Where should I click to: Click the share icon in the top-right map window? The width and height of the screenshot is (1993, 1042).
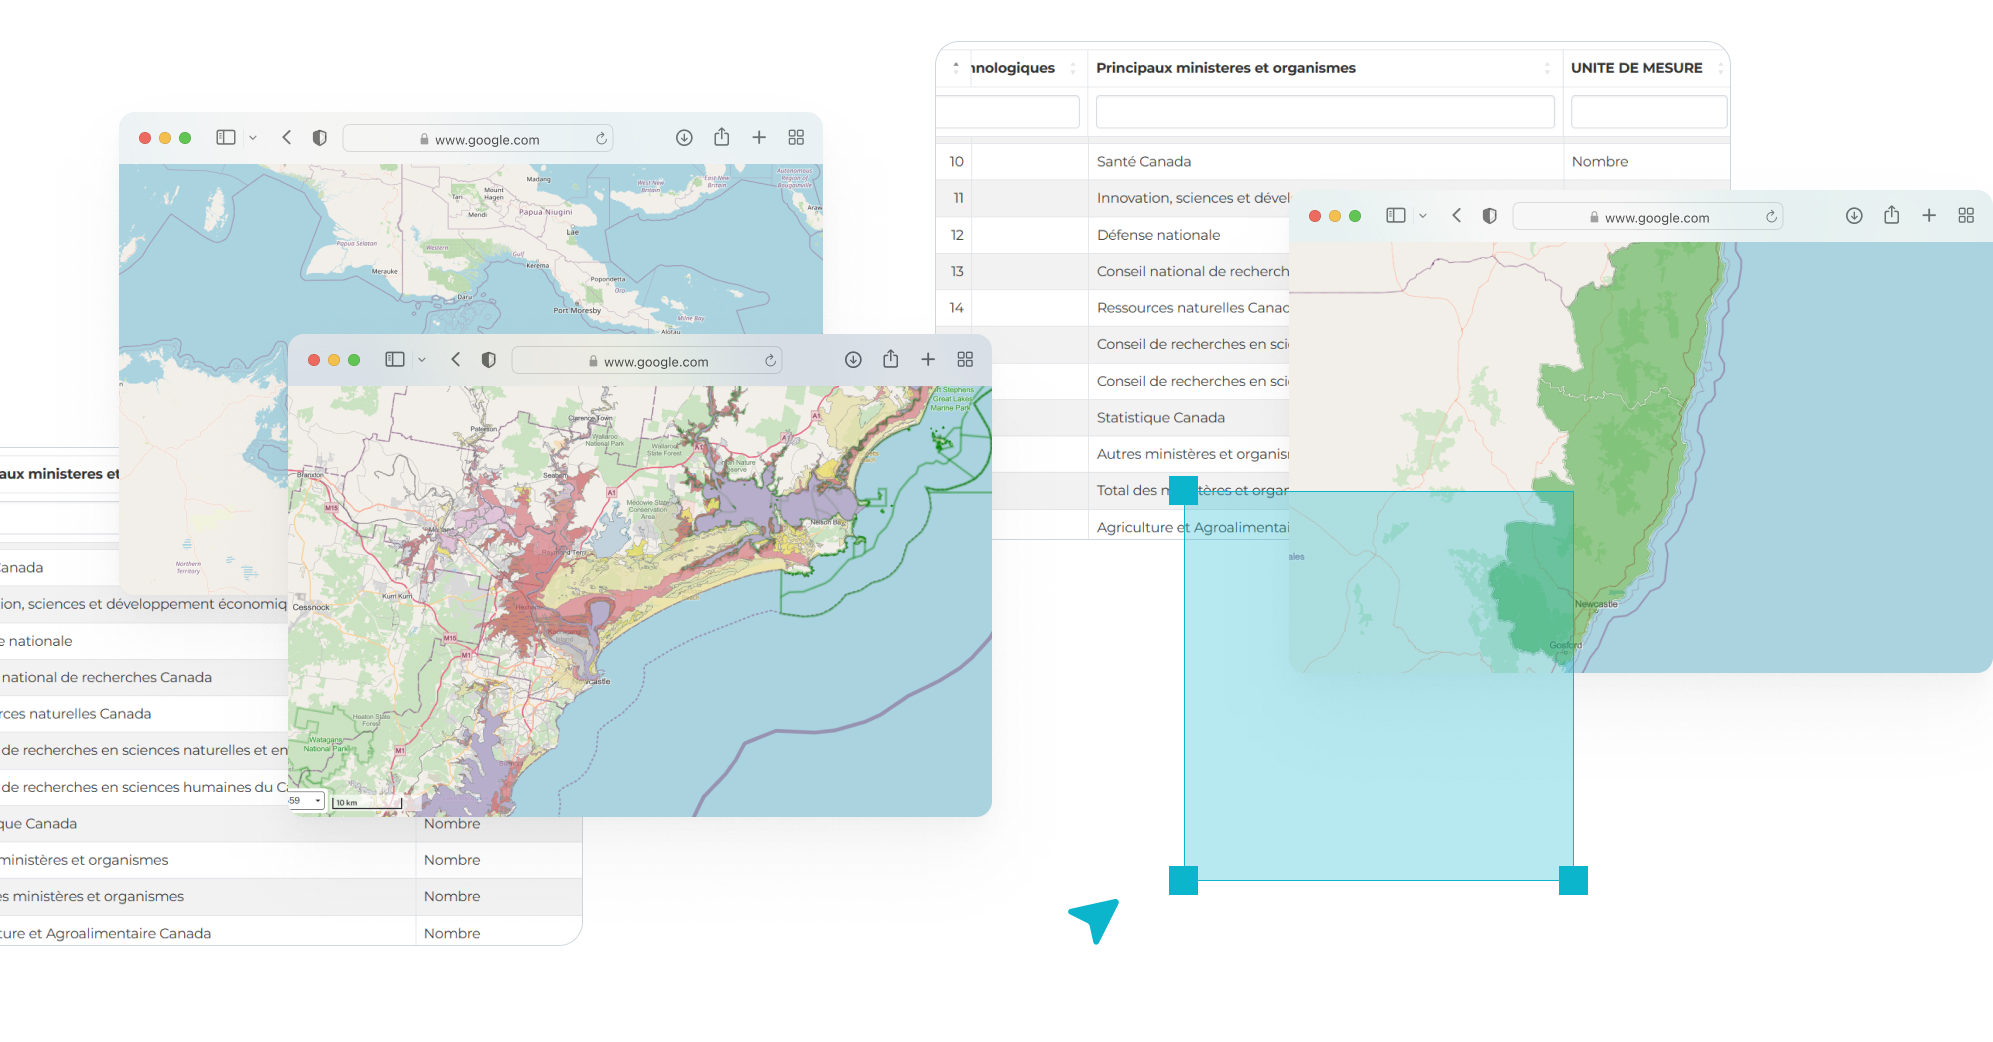1891,215
